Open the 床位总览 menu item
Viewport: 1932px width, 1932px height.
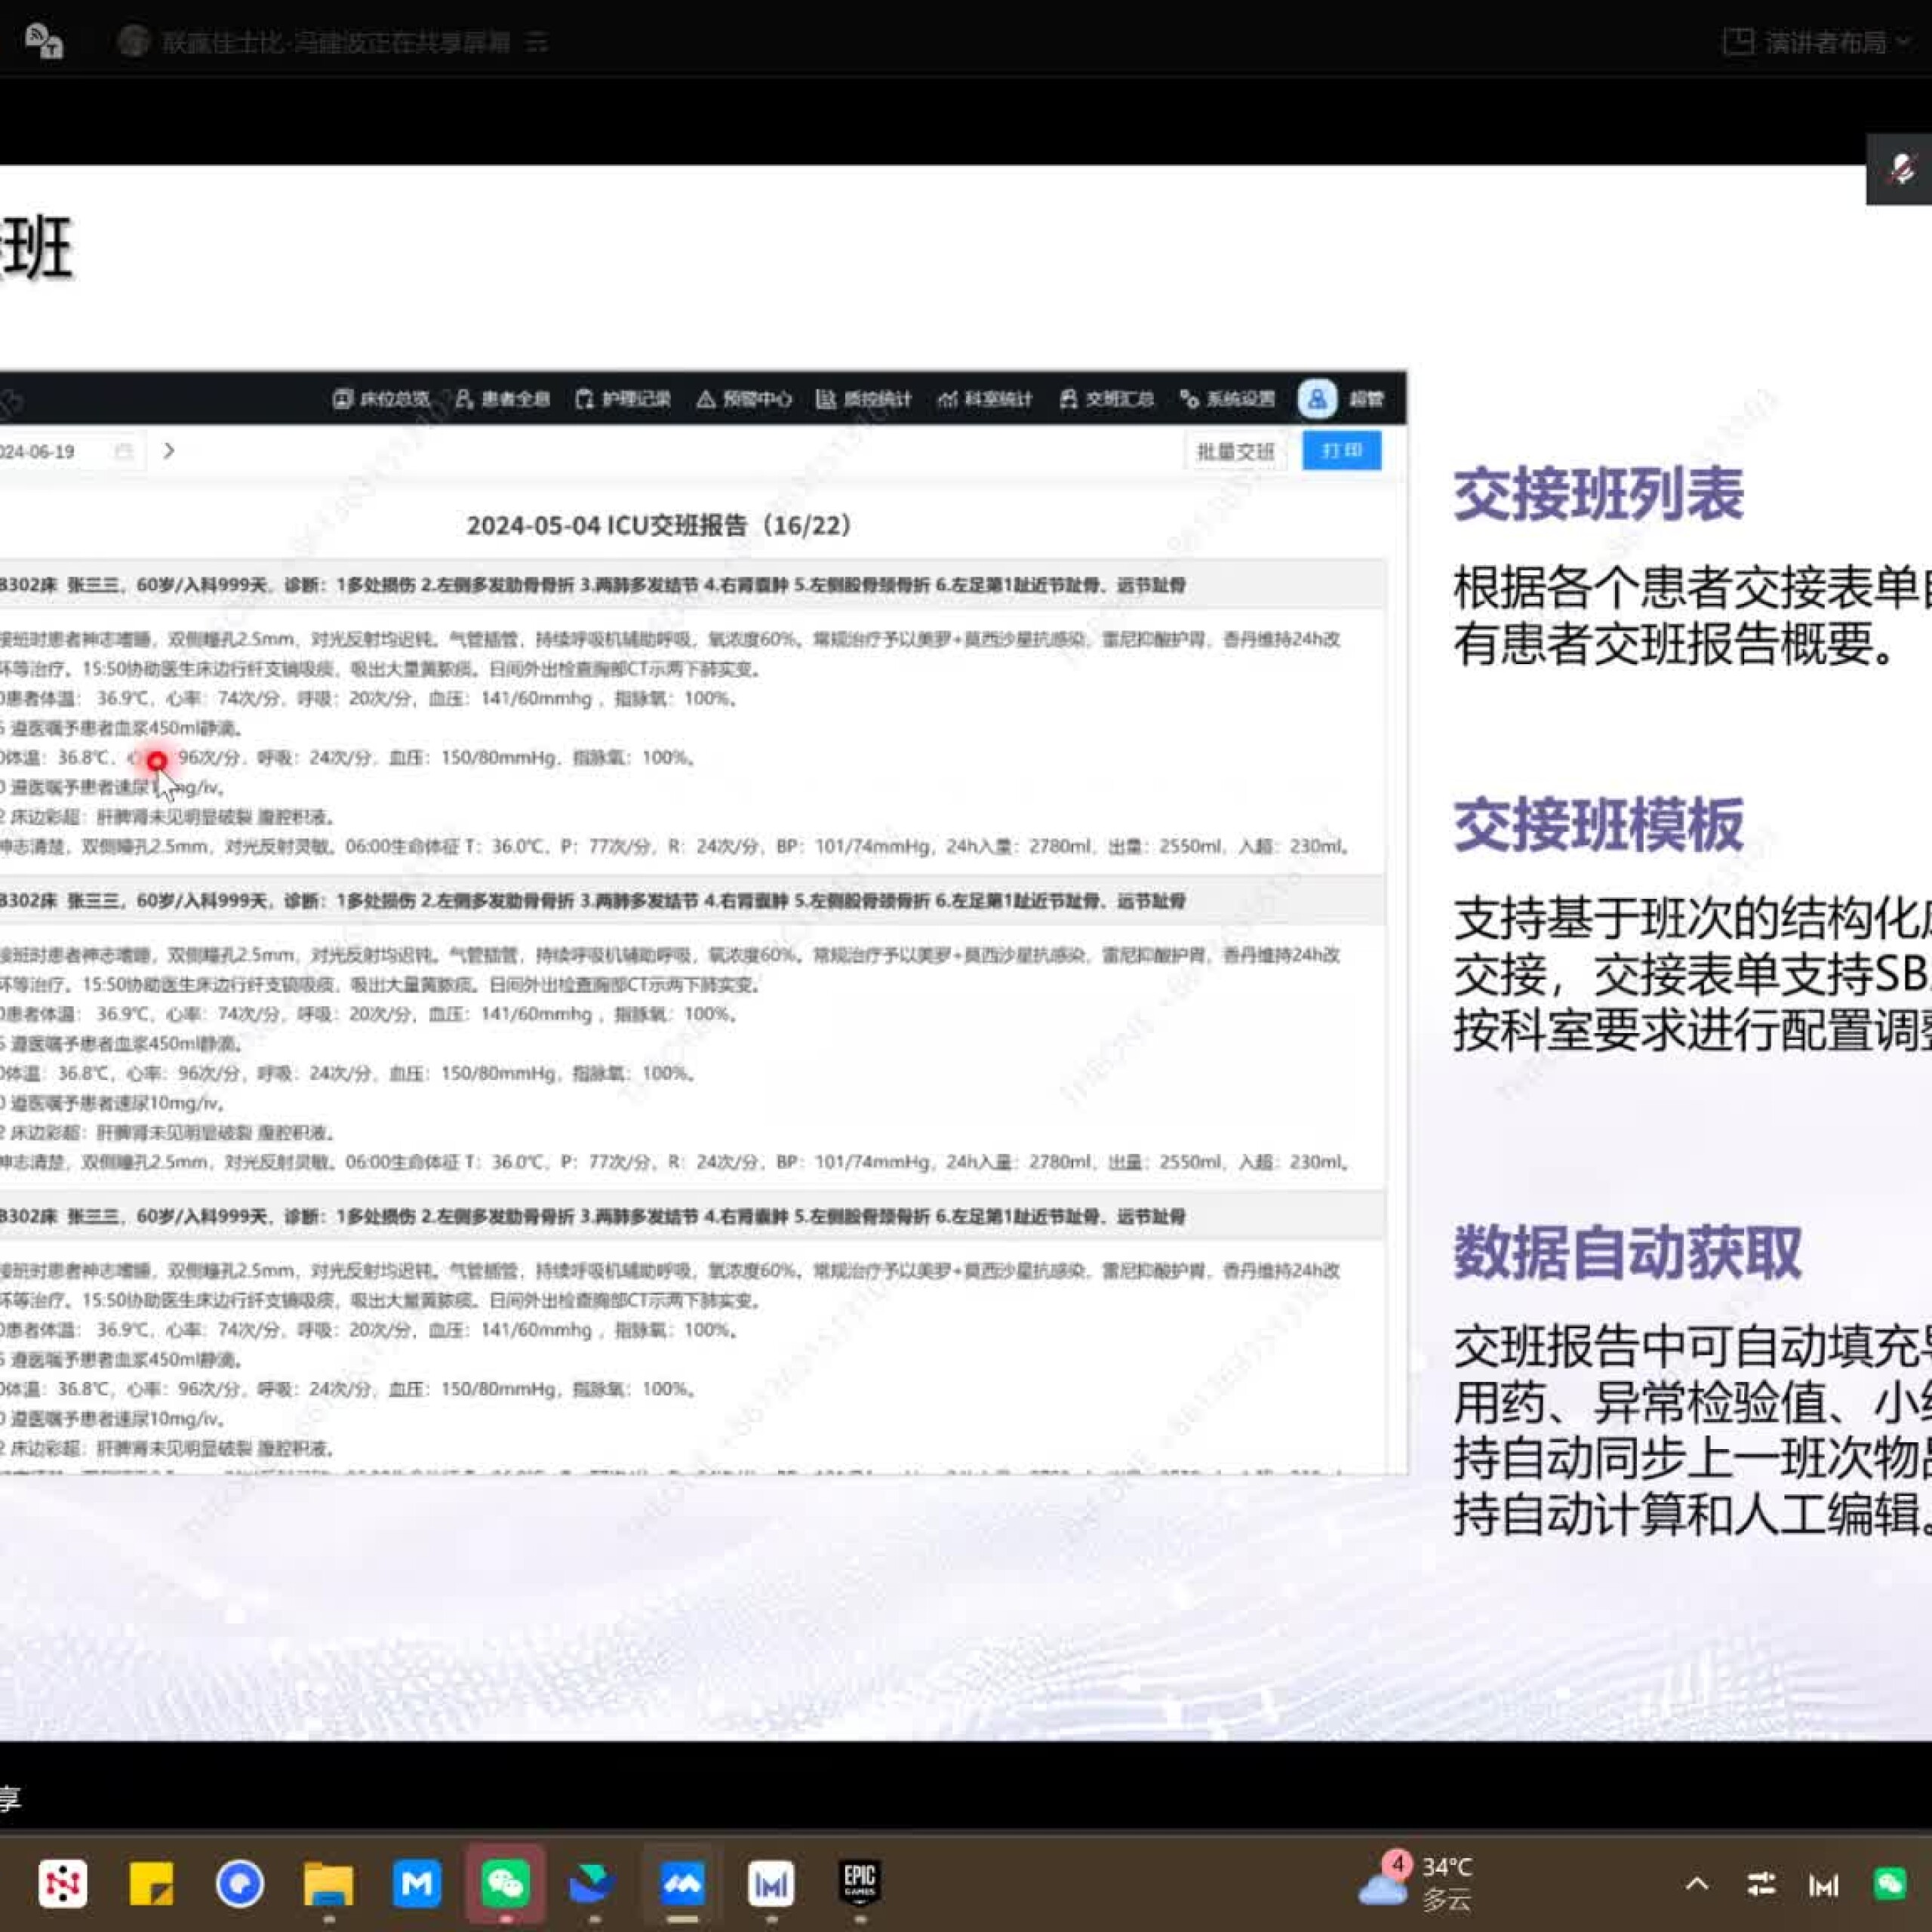pyautogui.click(x=381, y=399)
